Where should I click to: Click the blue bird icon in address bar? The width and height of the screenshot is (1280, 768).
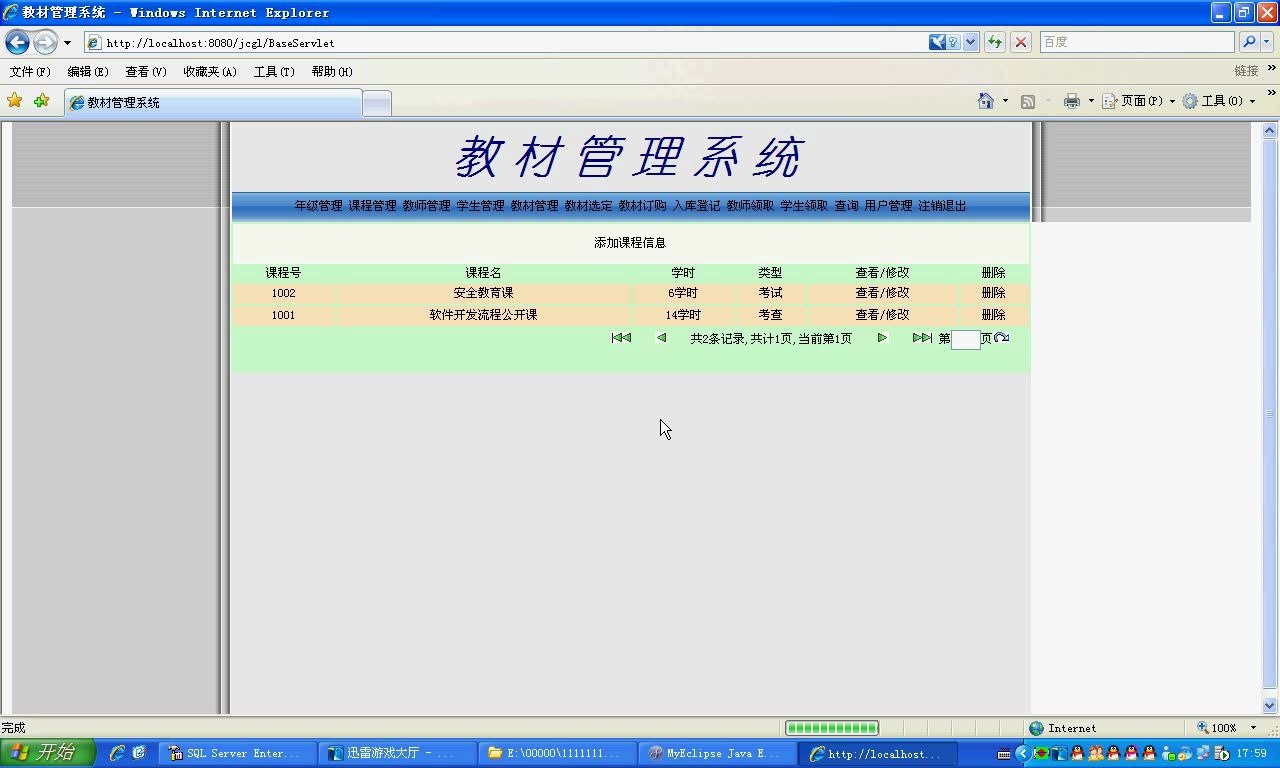[937, 42]
